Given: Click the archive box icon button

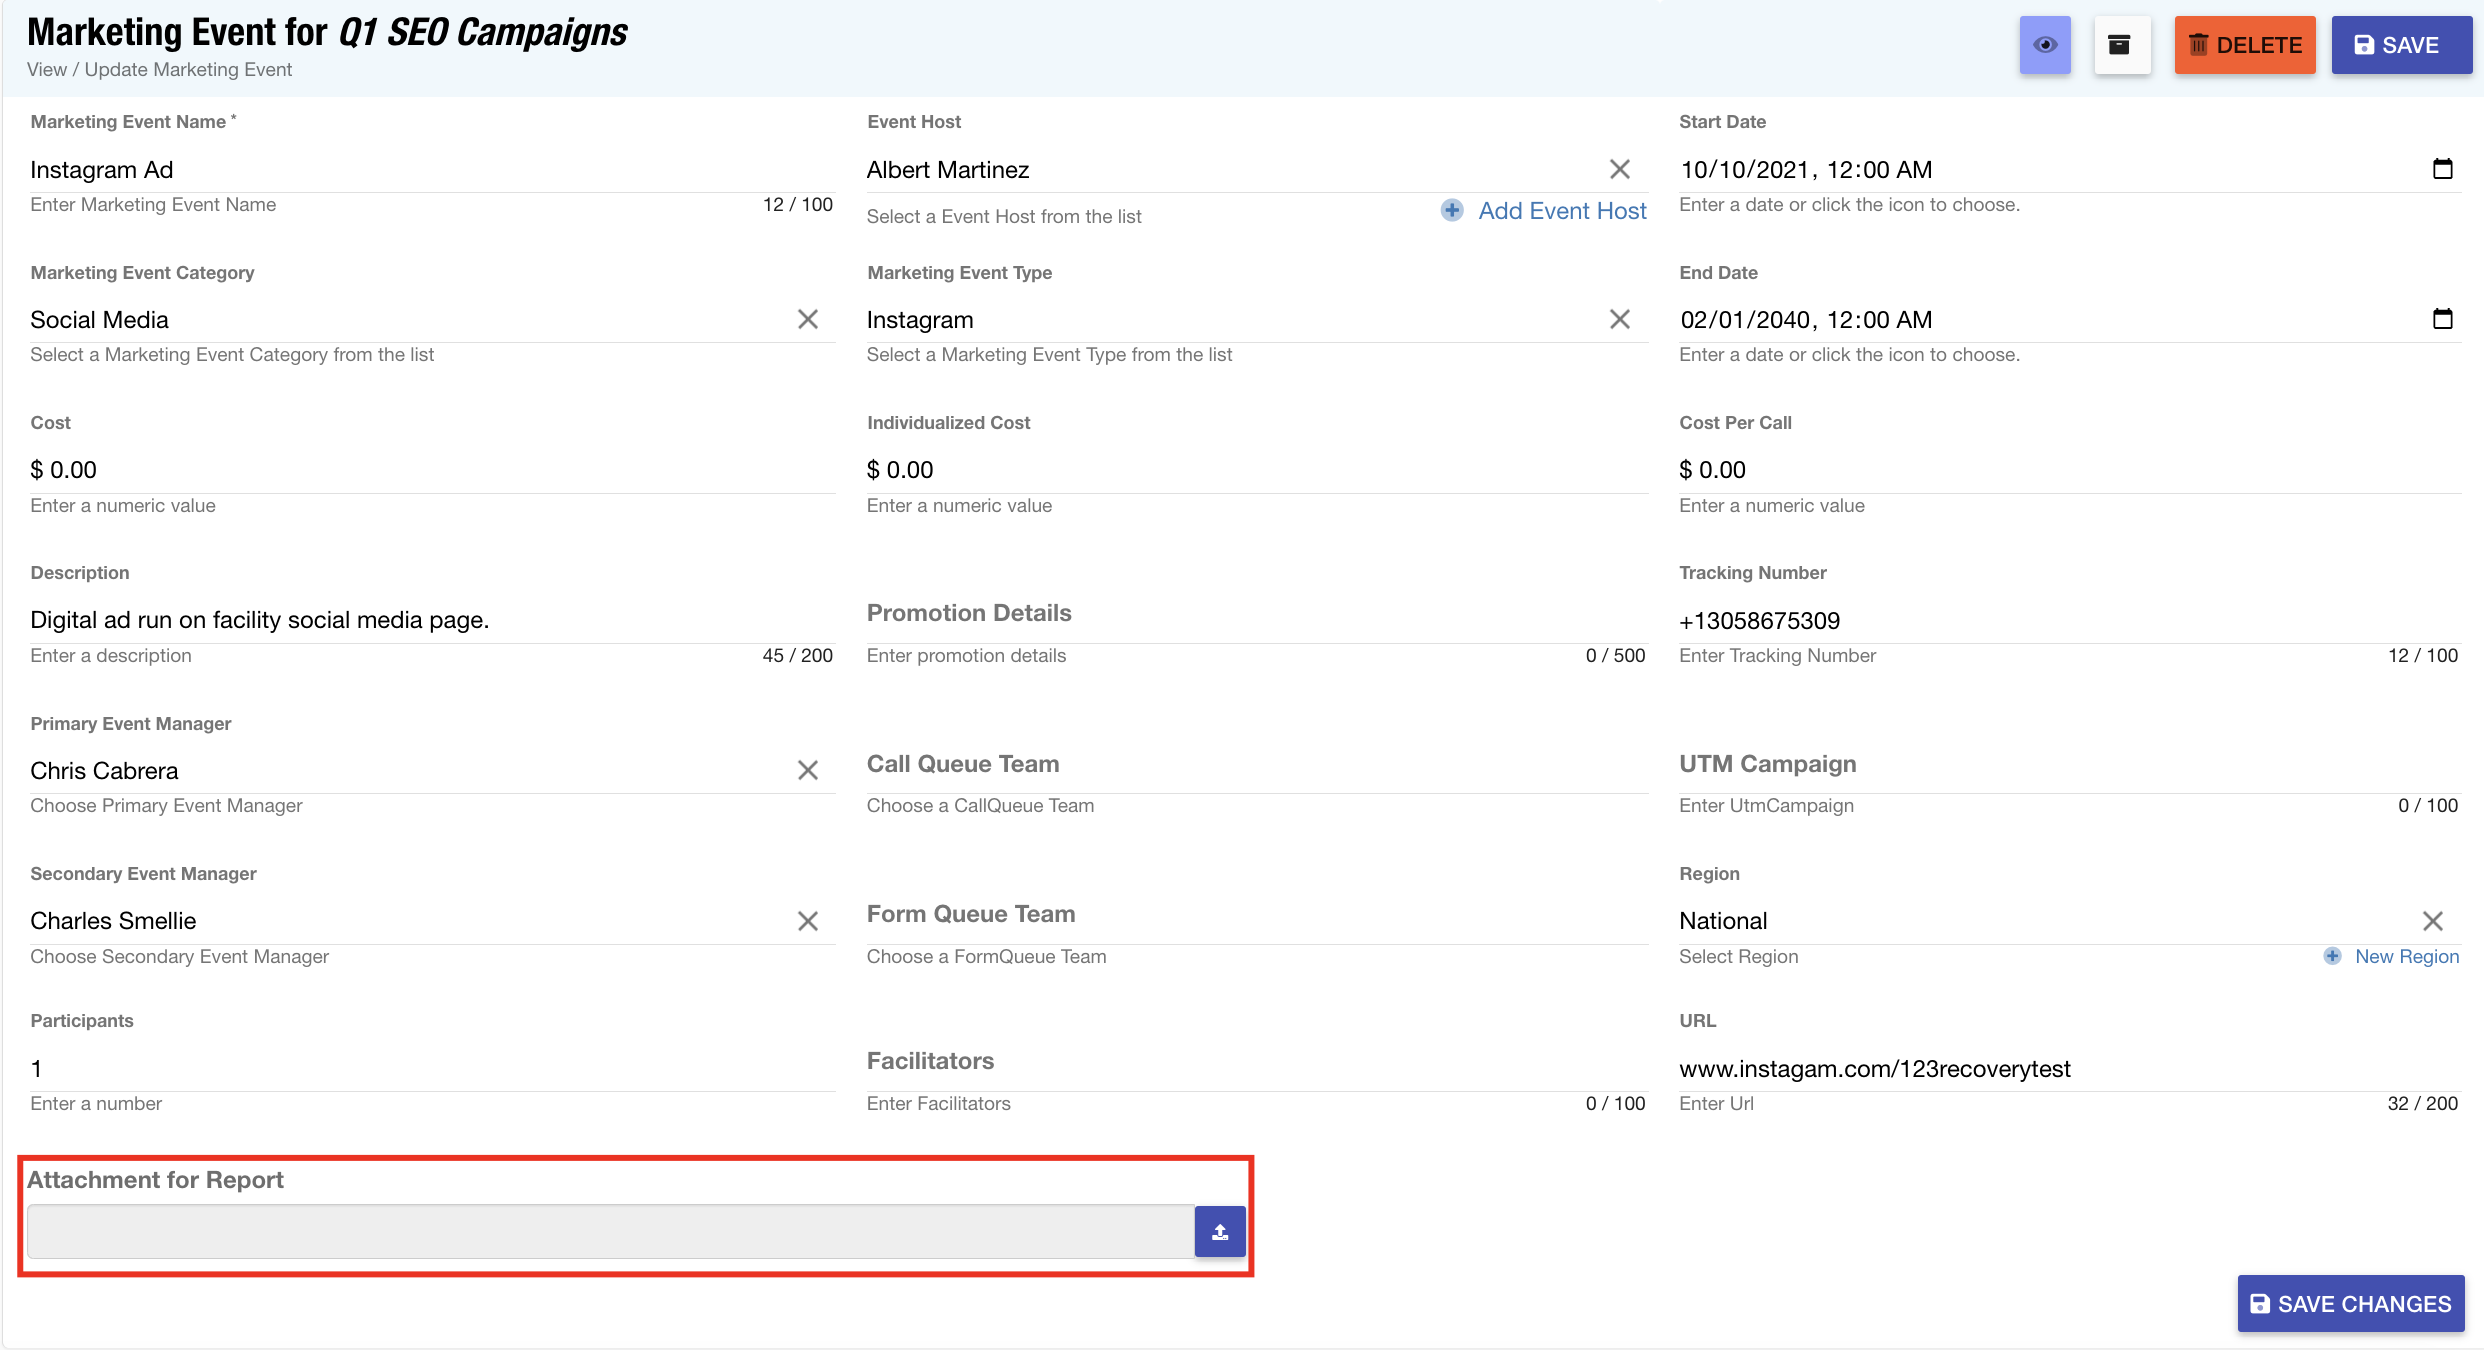Looking at the screenshot, I should tap(2120, 45).
